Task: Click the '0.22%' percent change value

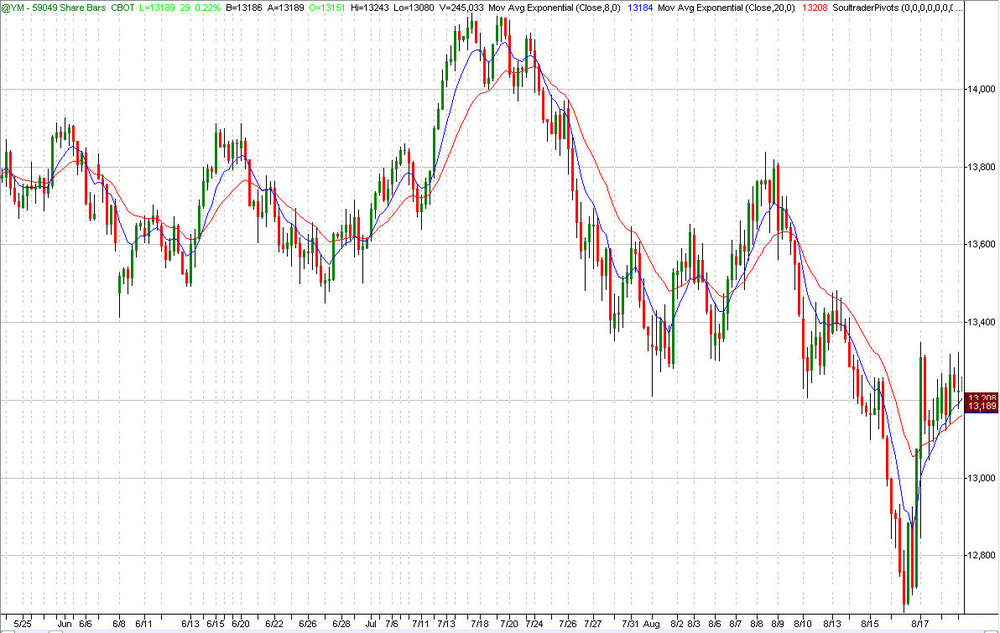Action: click(207, 8)
